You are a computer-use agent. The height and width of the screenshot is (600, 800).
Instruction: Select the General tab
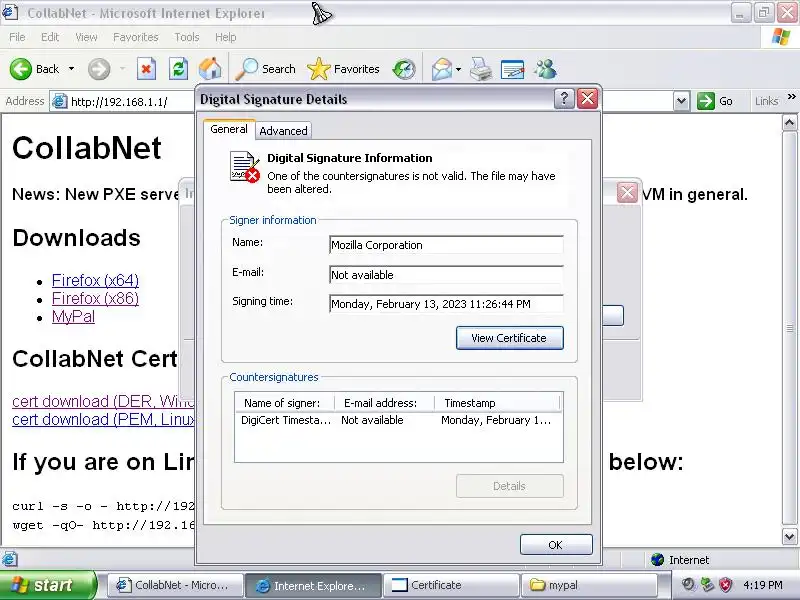coord(229,129)
